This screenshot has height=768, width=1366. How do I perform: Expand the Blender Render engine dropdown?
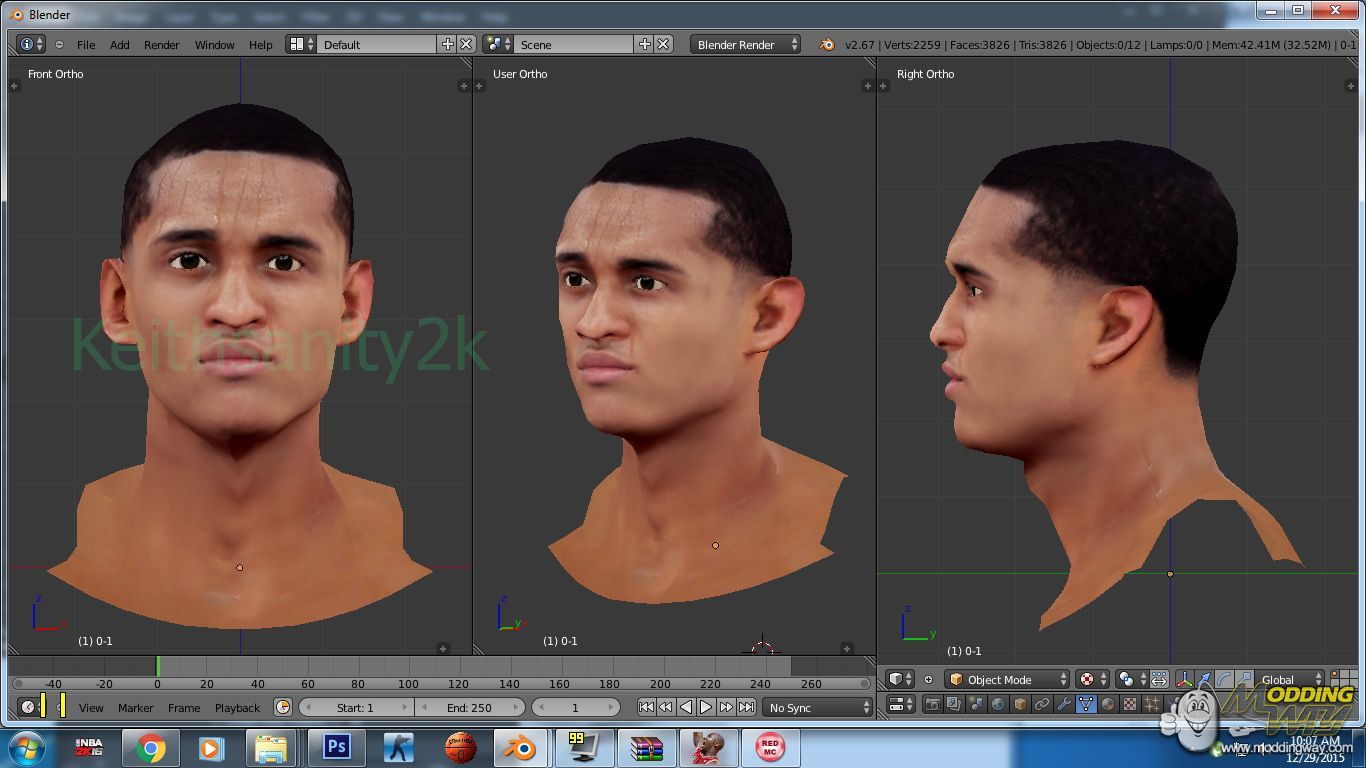[x=745, y=45]
